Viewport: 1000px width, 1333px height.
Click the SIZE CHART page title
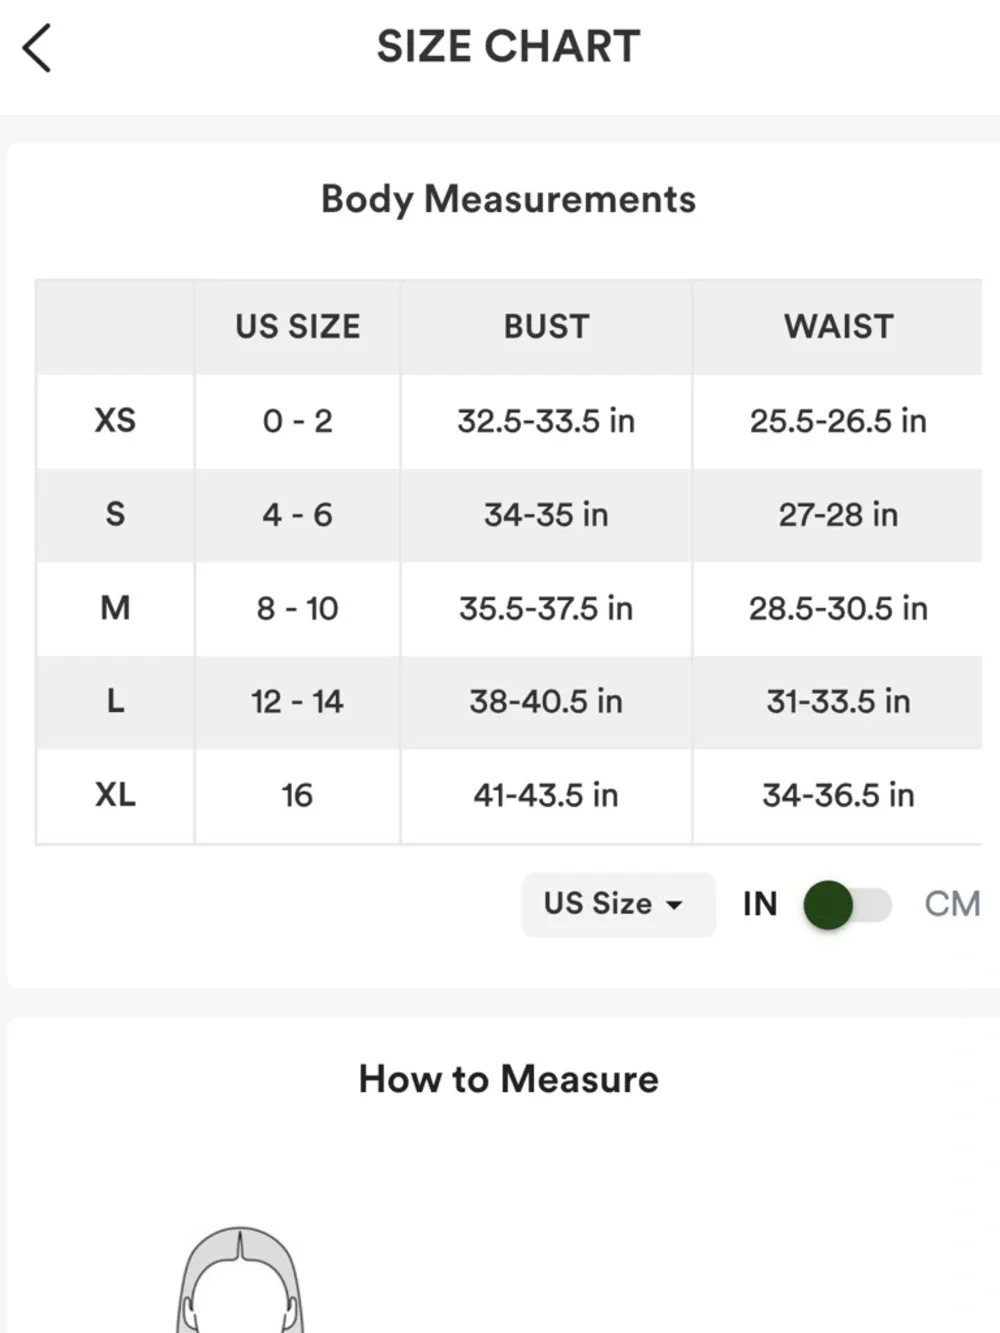508,47
